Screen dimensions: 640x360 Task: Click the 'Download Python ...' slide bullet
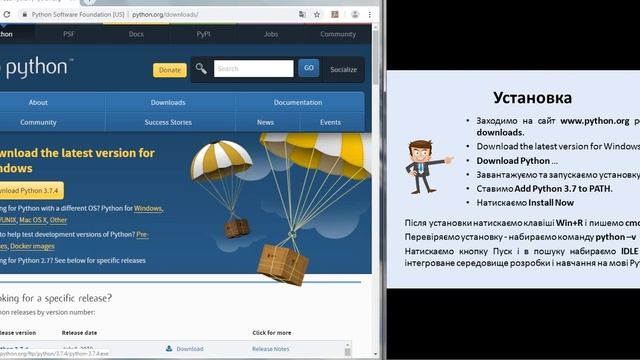point(517,161)
